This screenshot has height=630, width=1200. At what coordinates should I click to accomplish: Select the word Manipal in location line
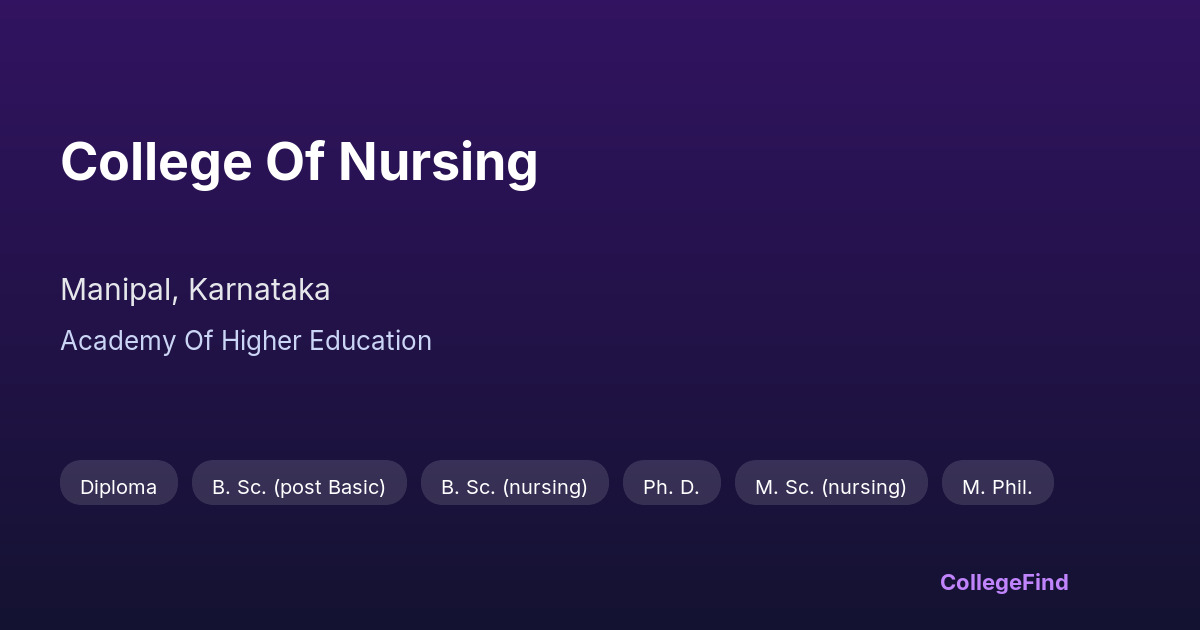(x=119, y=290)
